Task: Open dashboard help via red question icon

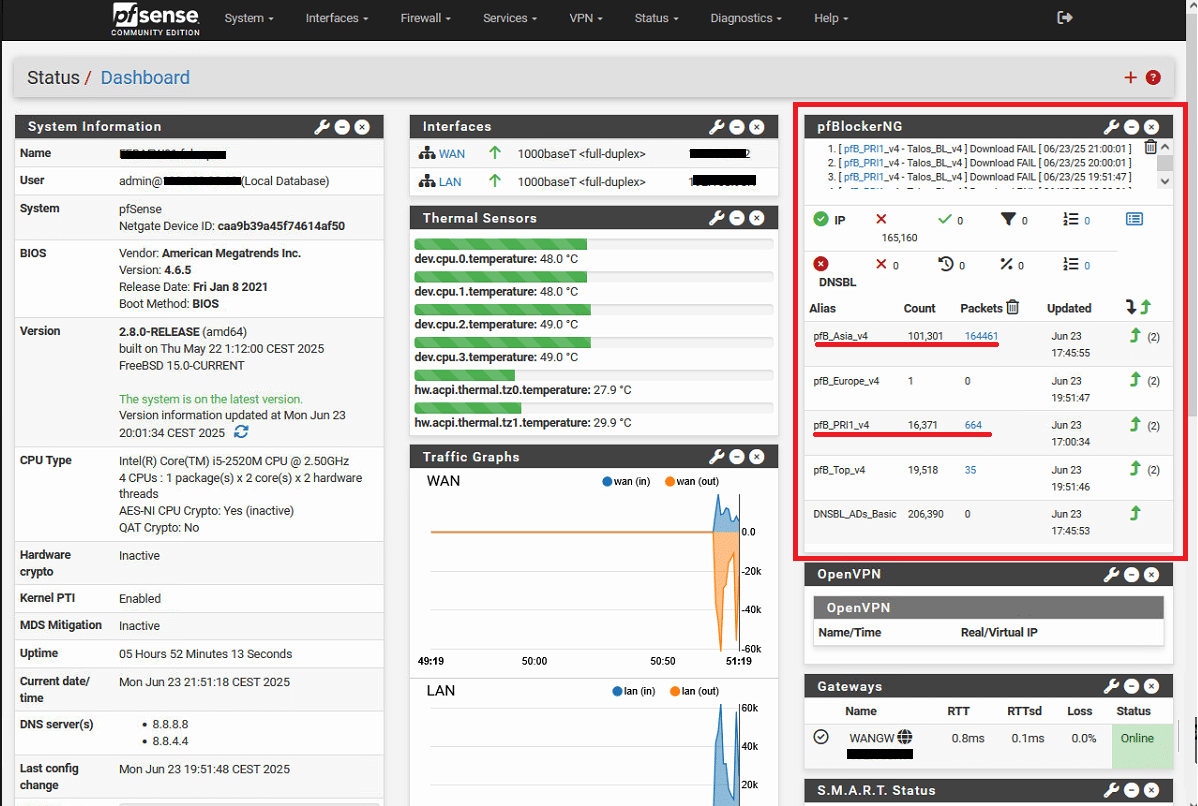Action: tap(1154, 77)
